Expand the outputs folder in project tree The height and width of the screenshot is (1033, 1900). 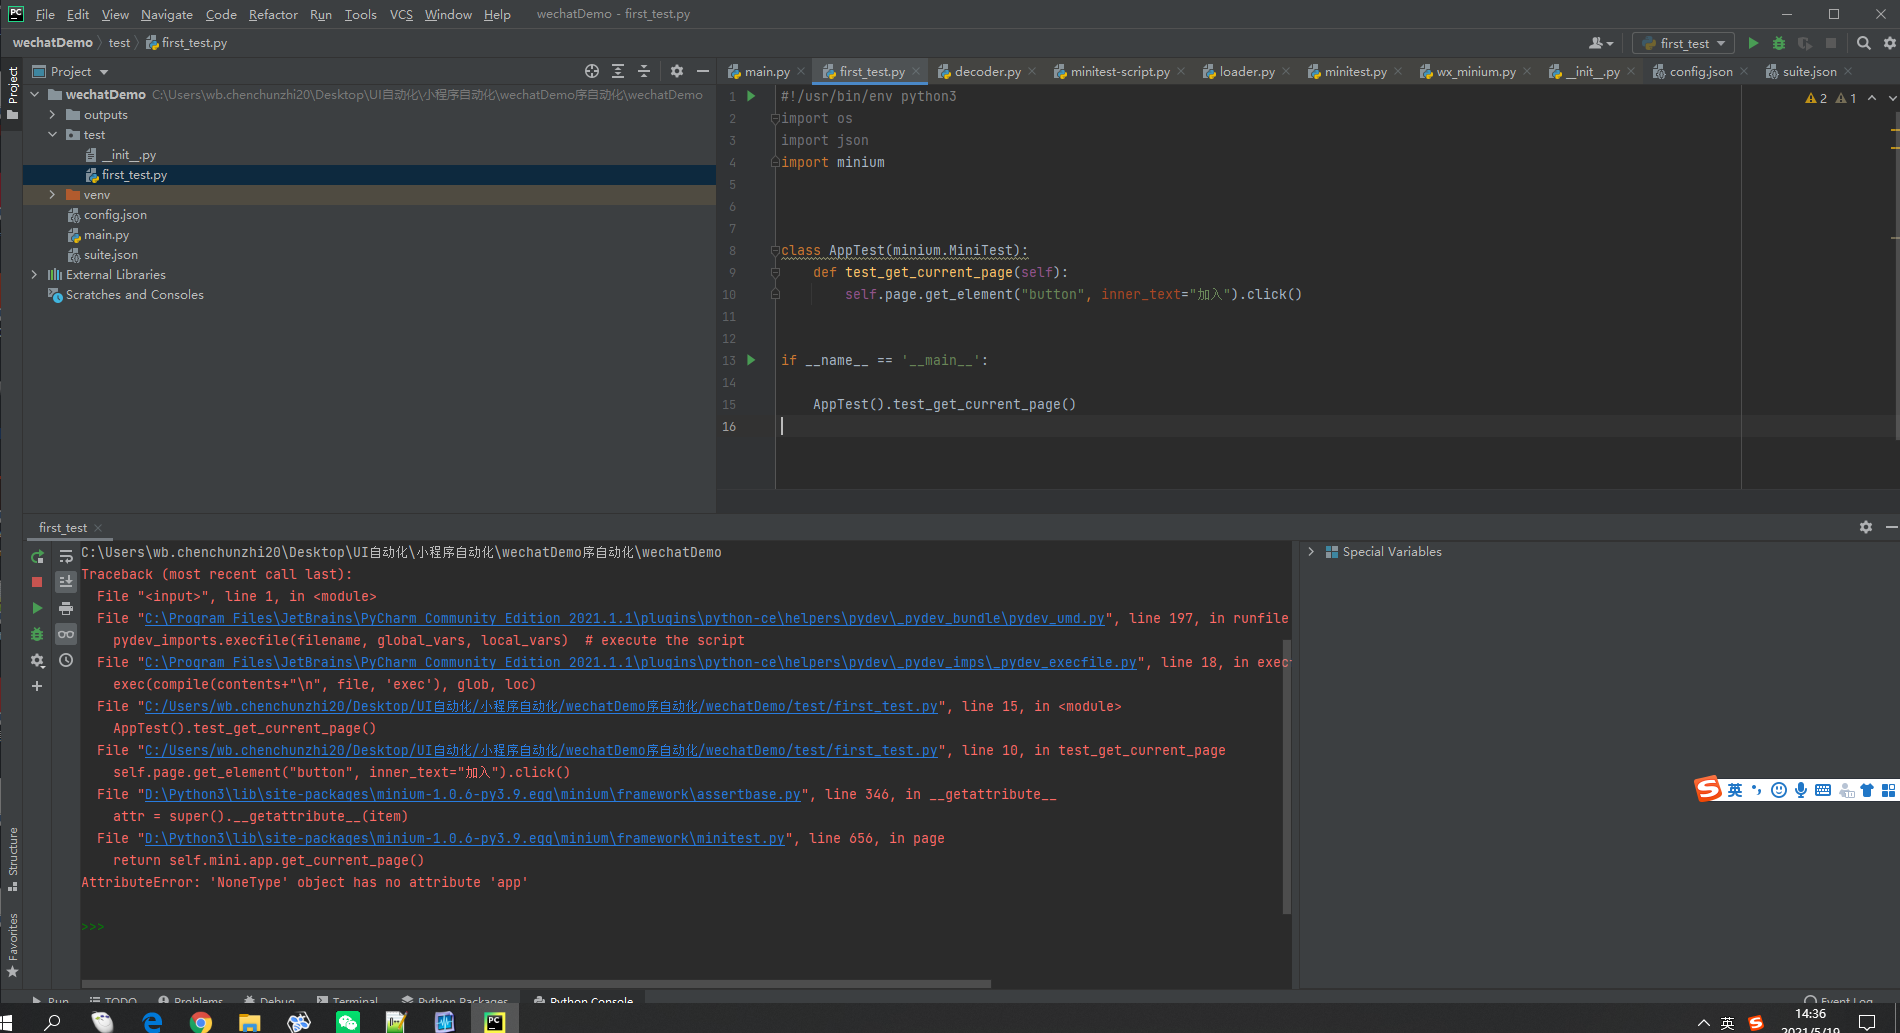[52, 115]
